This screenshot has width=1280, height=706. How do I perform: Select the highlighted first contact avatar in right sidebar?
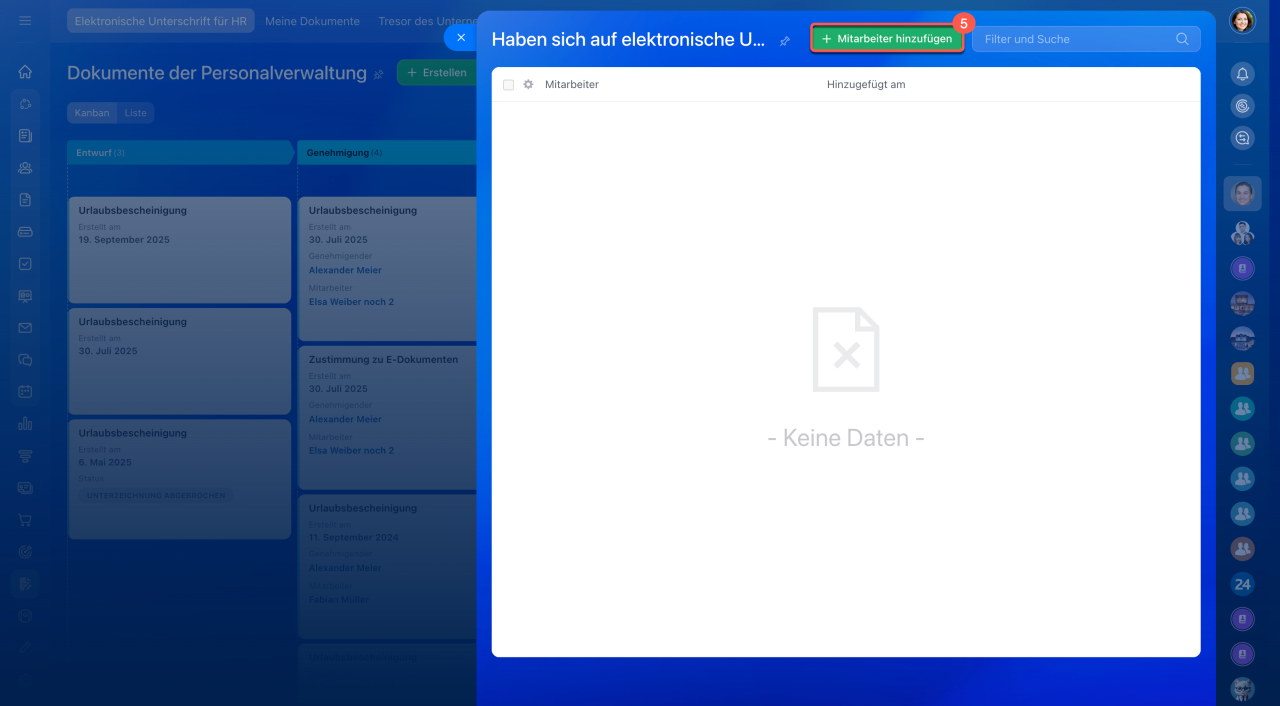pos(1242,194)
